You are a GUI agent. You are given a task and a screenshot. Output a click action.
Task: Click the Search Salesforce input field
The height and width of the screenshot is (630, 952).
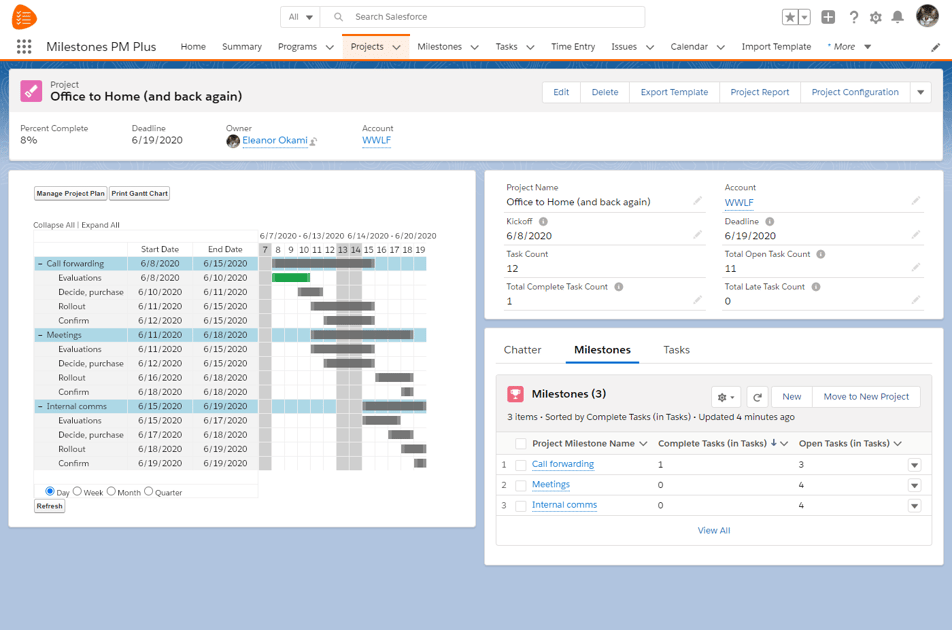[x=483, y=17]
